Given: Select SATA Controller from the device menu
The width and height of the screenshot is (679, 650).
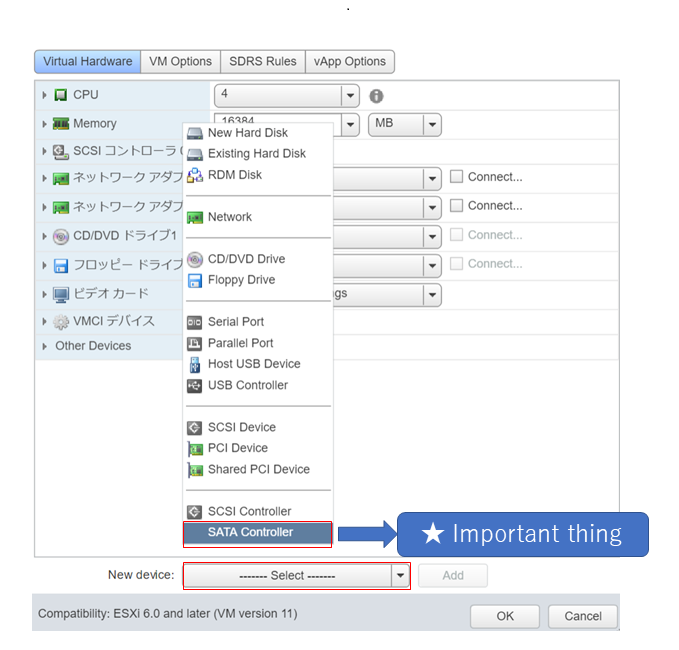Looking at the screenshot, I should [x=258, y=533].
